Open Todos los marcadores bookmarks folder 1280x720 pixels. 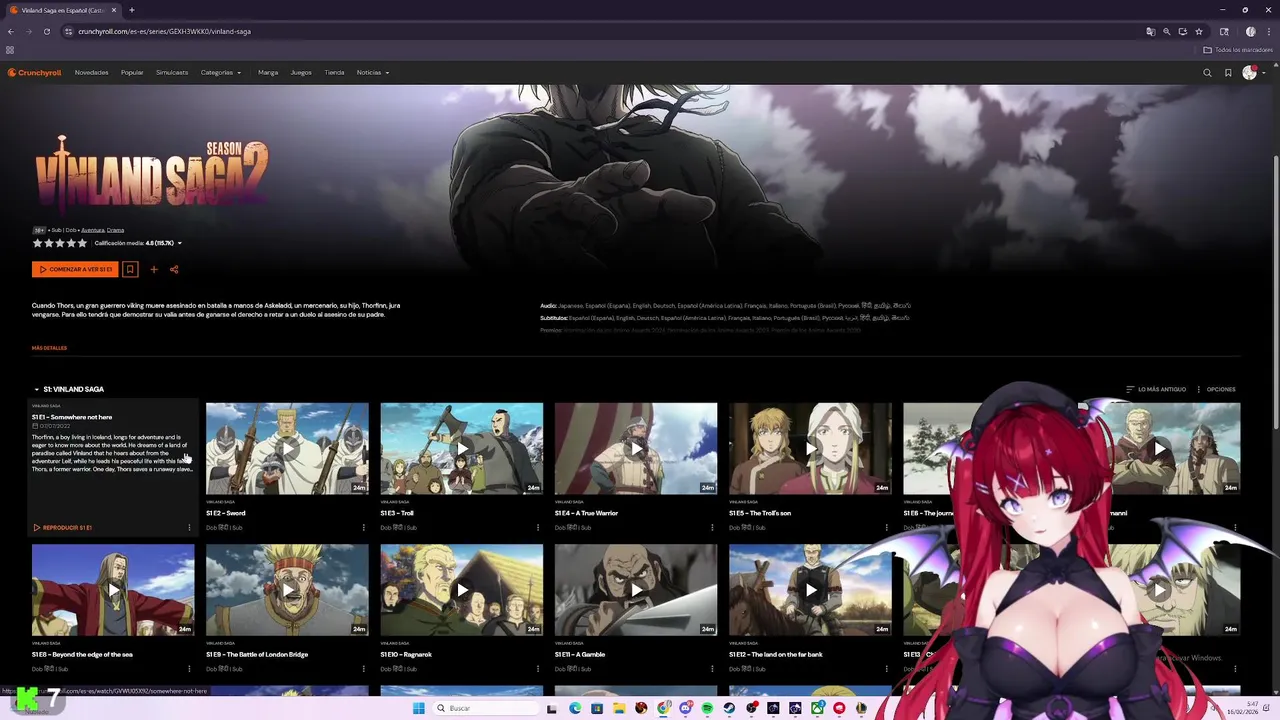pyautogui.click(x=1238, y=50)
